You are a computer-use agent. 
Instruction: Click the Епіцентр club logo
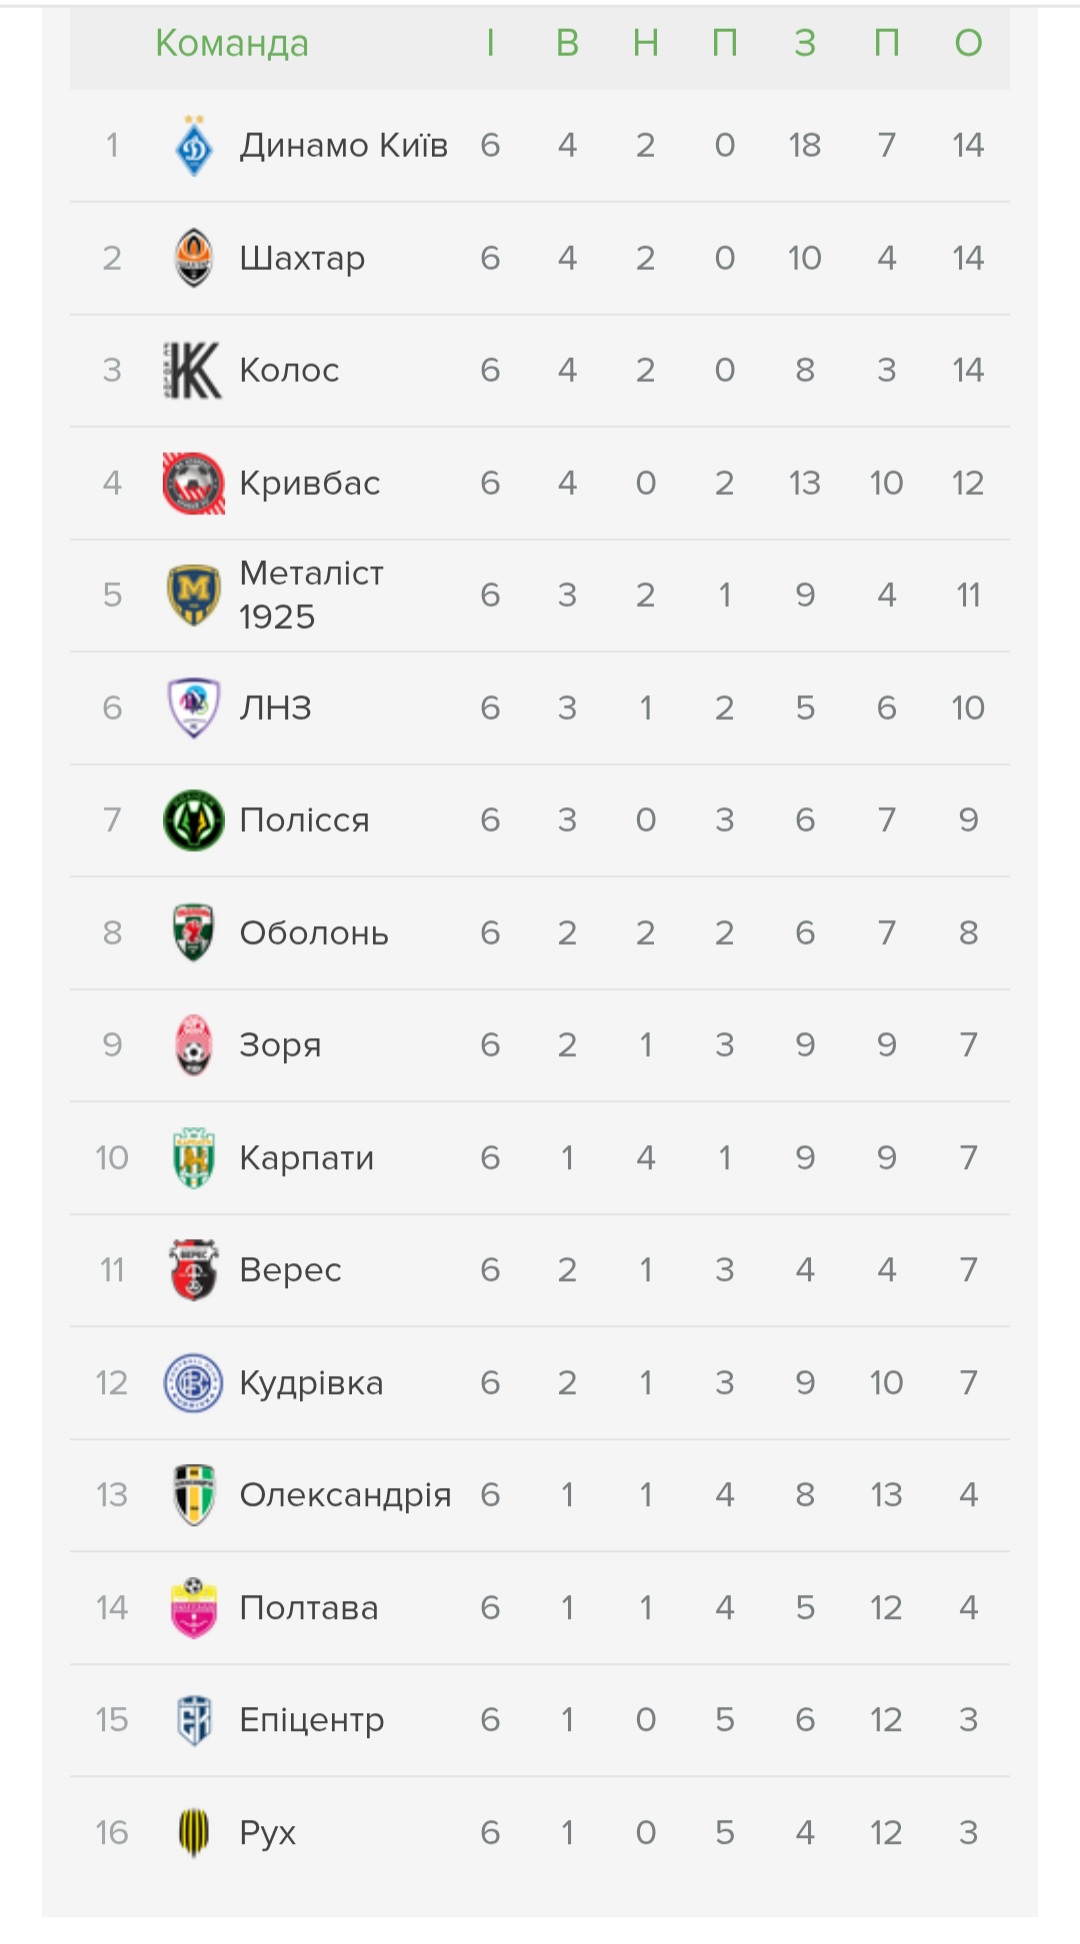coord(193,1720)
